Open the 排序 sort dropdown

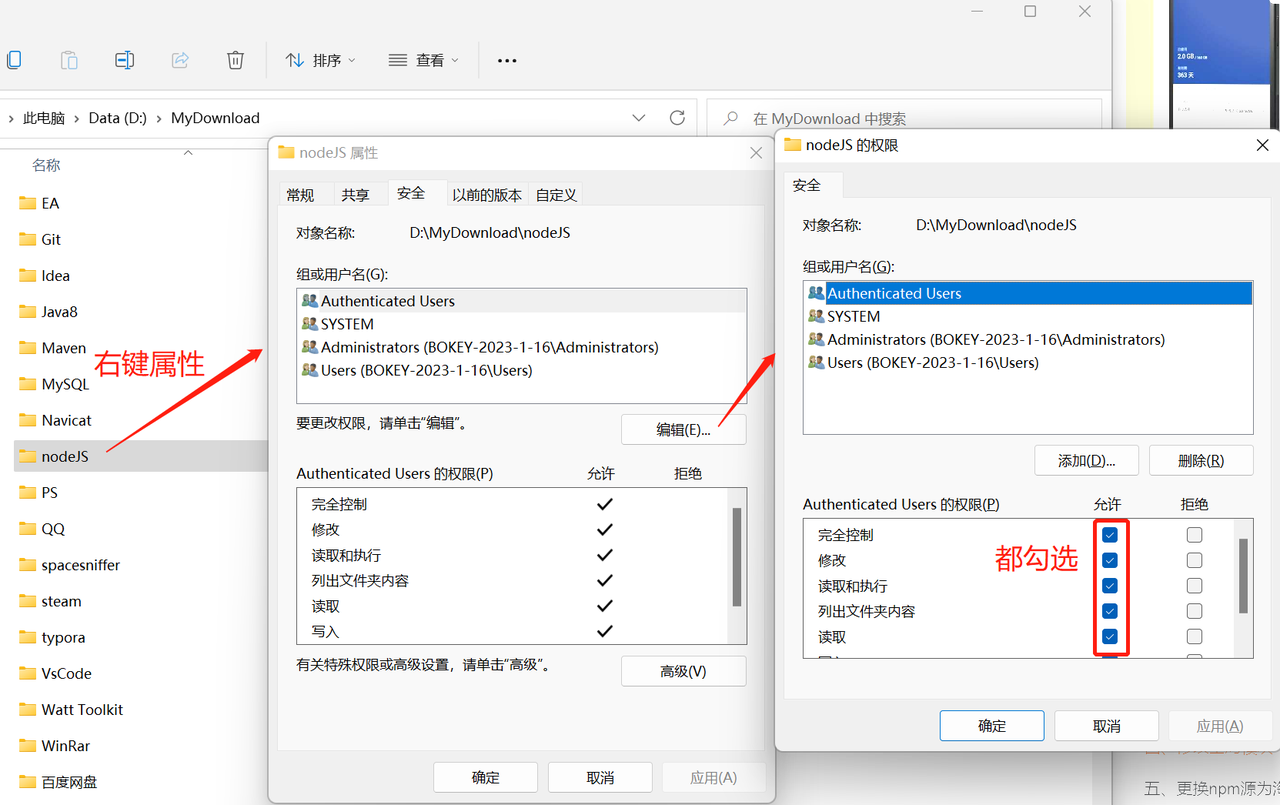point(320,60)
